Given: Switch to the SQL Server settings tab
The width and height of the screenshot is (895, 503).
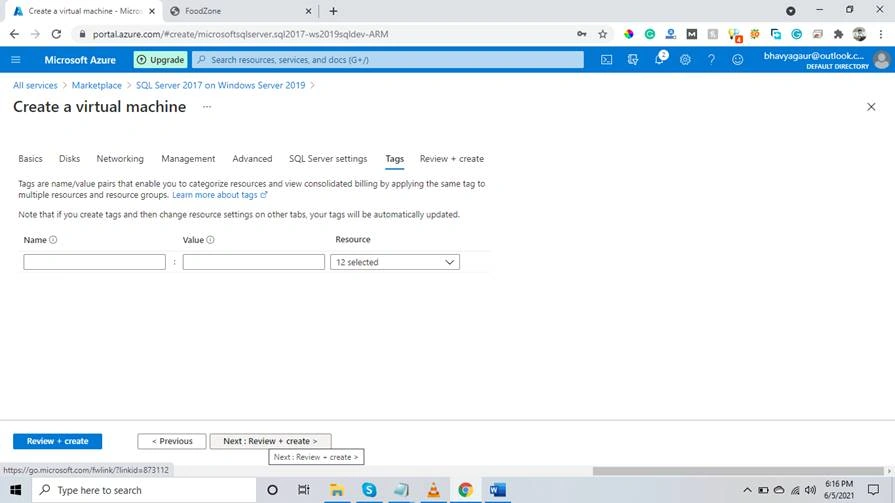Looking at the screenshot, I should (328, 159).
